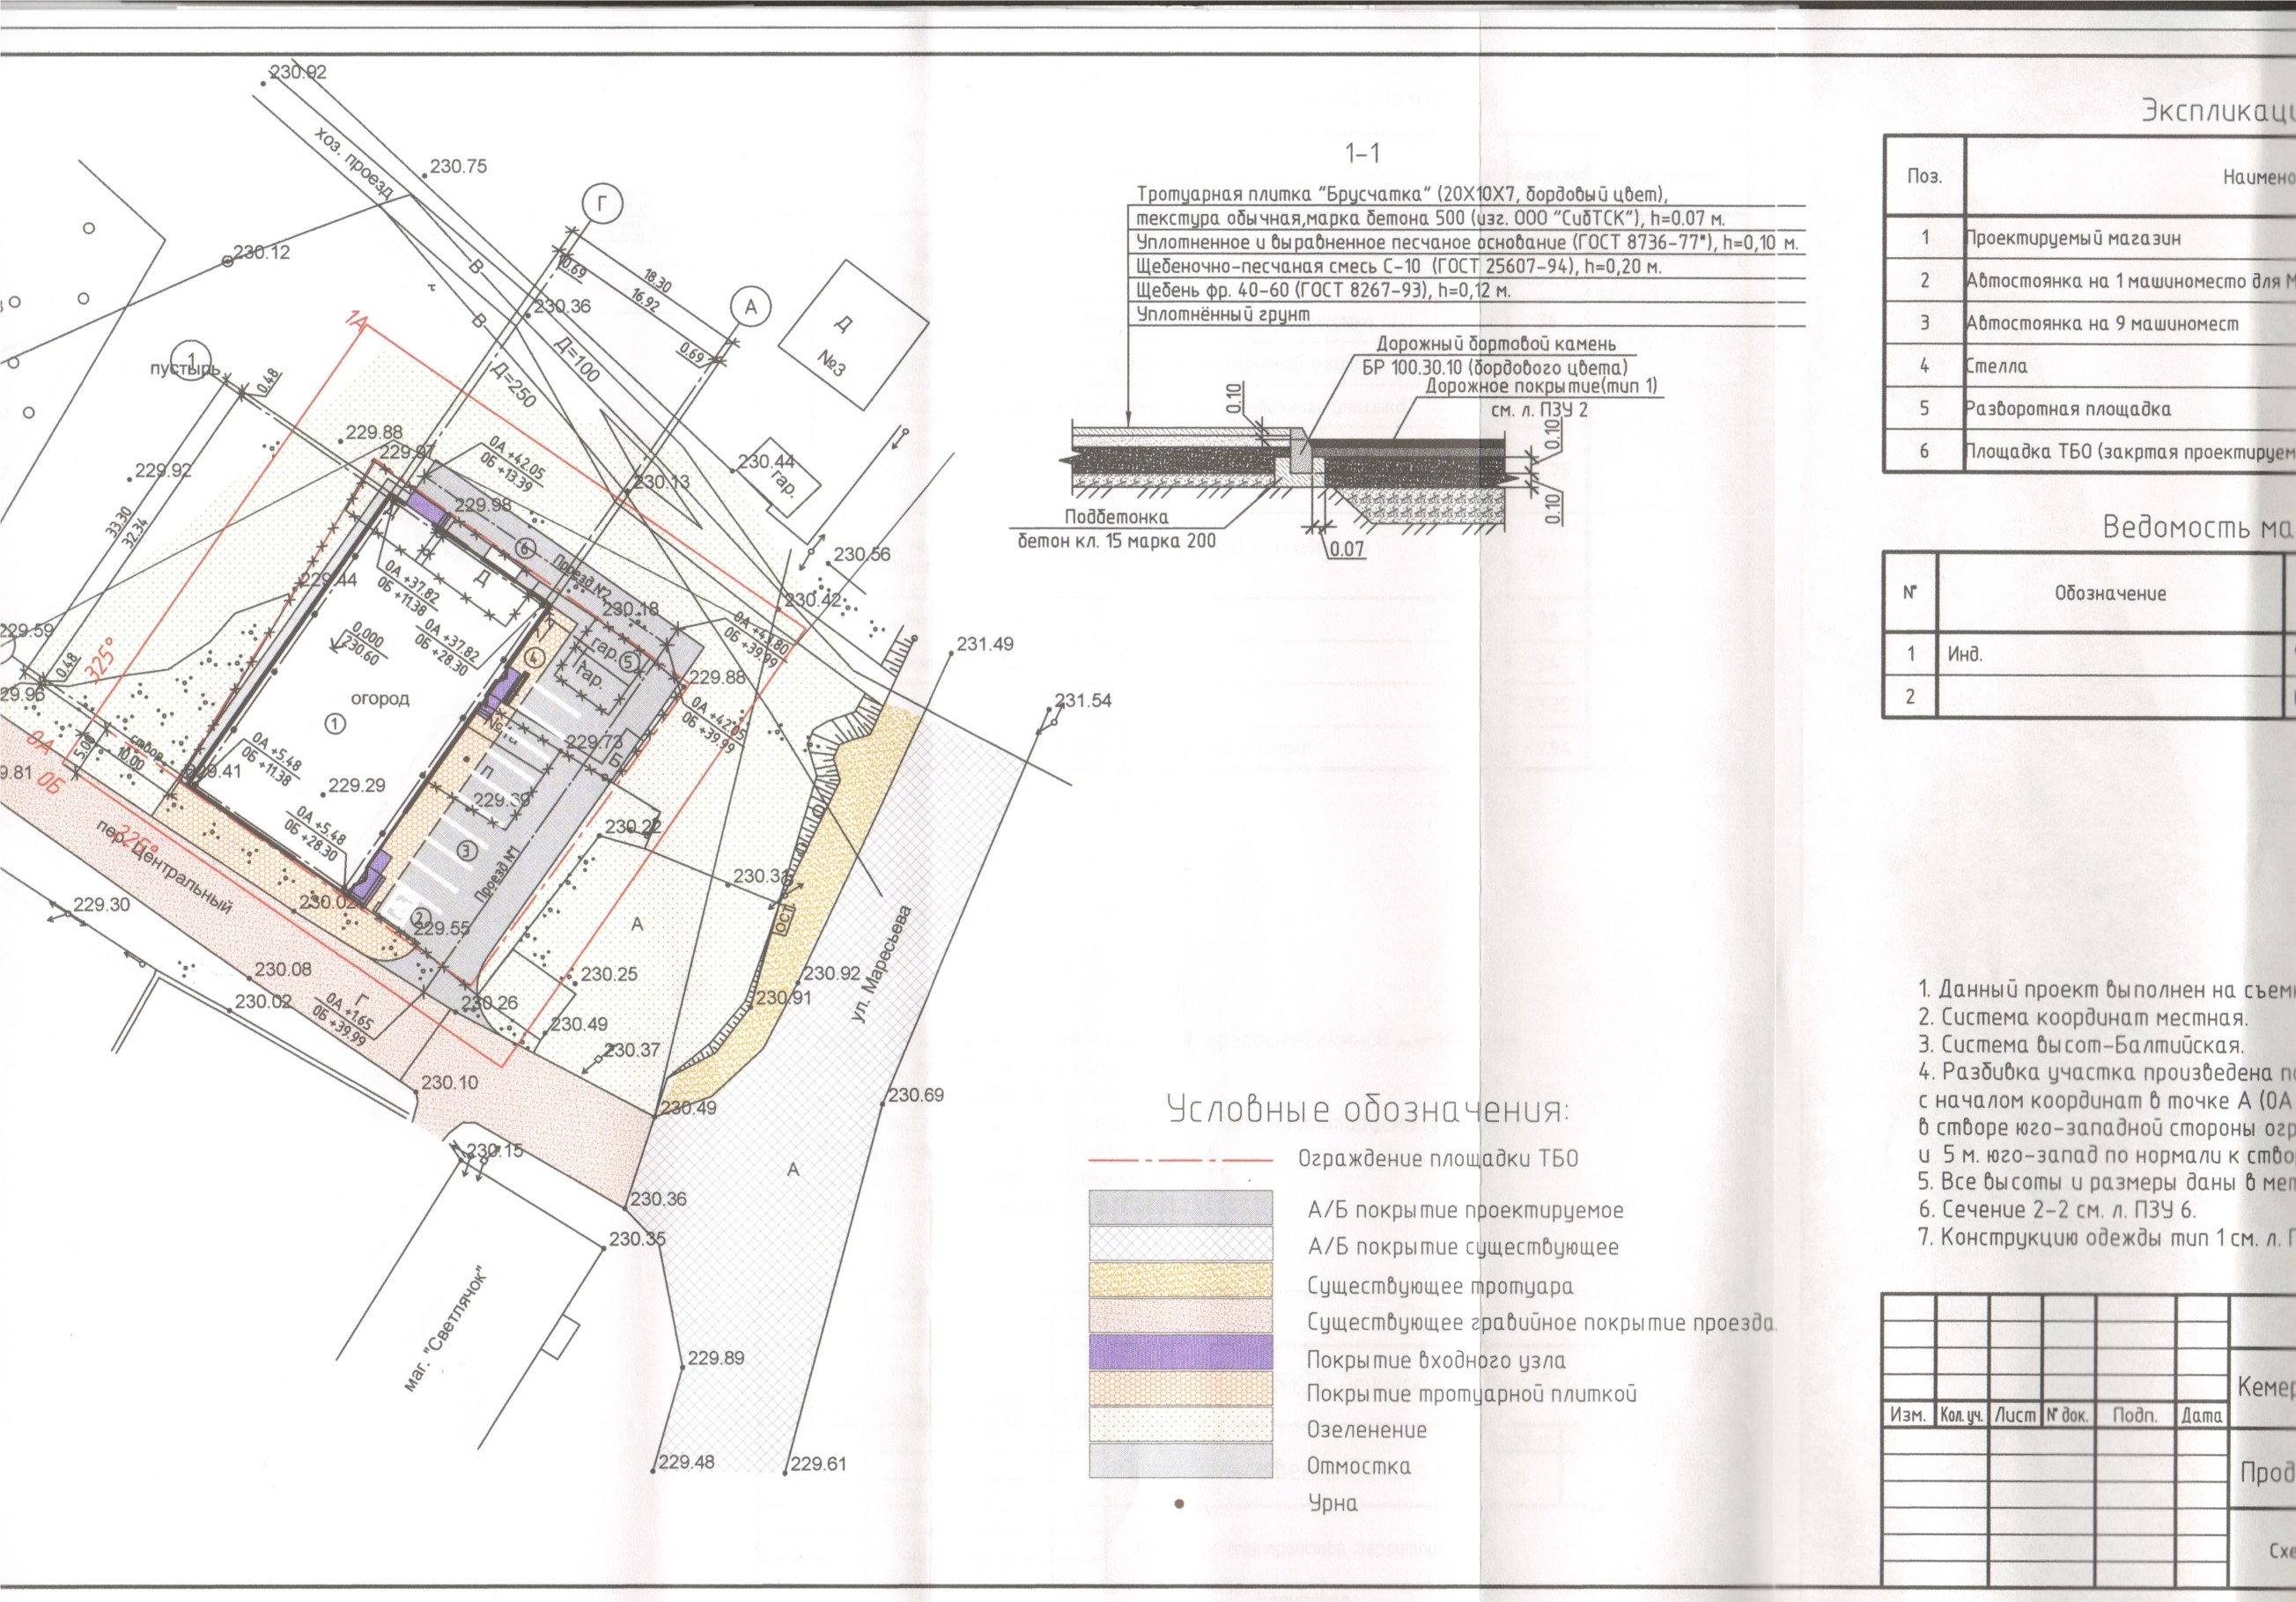This screenshot has height=1602, width=2296.
Task: Click the Озеленение green legend swatch
Action: pyautogui.click(x=1180, y=1424)
